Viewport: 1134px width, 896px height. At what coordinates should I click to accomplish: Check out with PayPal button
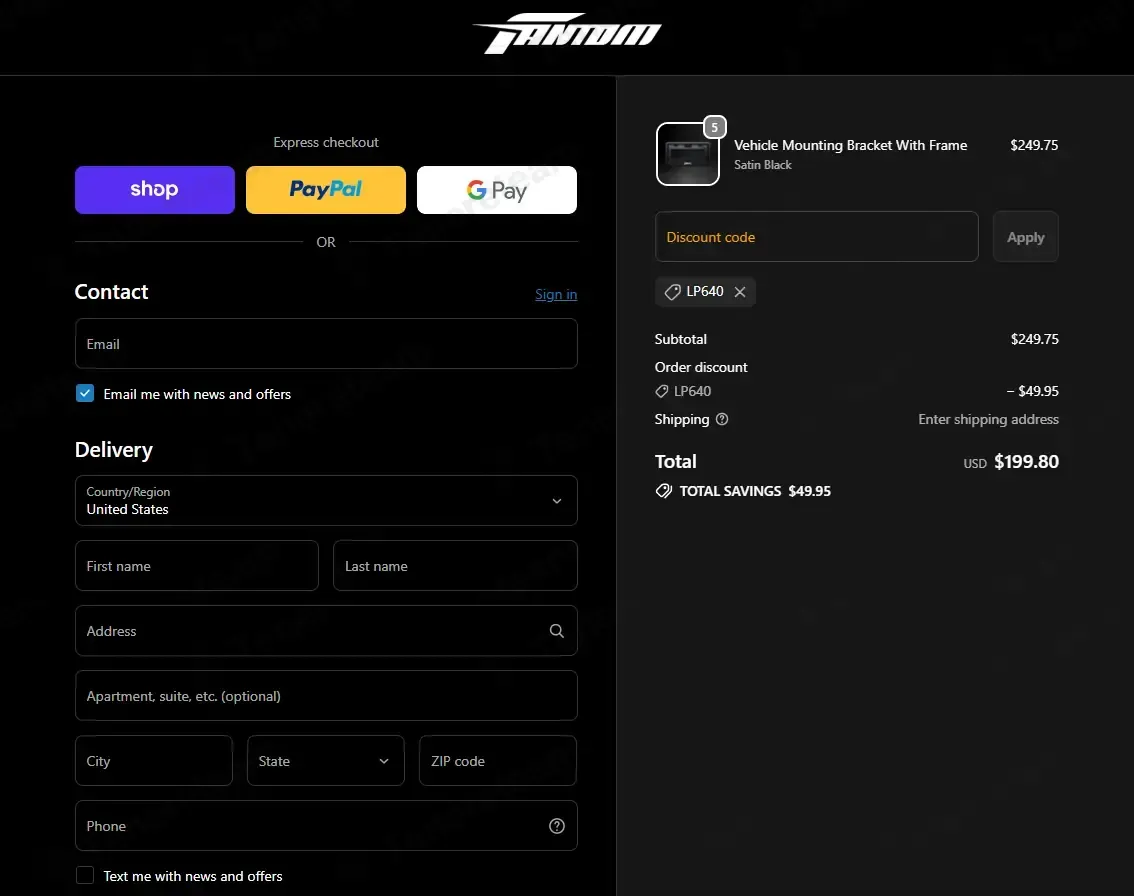click(x=325, y=190)
